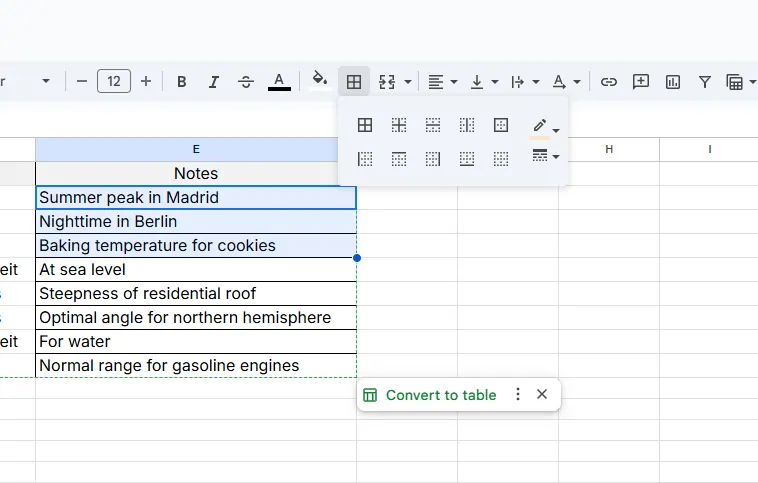Image resolution: width=758 pixels, height=483 pixels.
Task: Clear all borders from the selection
Action: click(x=501, y=159)
